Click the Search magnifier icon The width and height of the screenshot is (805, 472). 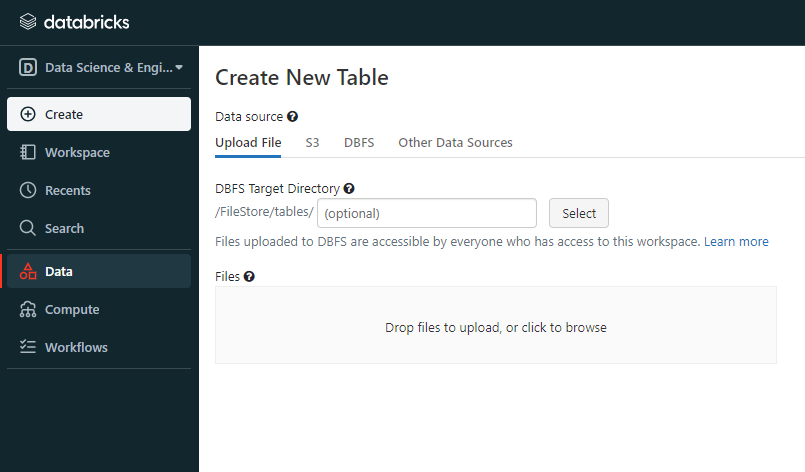28,228
